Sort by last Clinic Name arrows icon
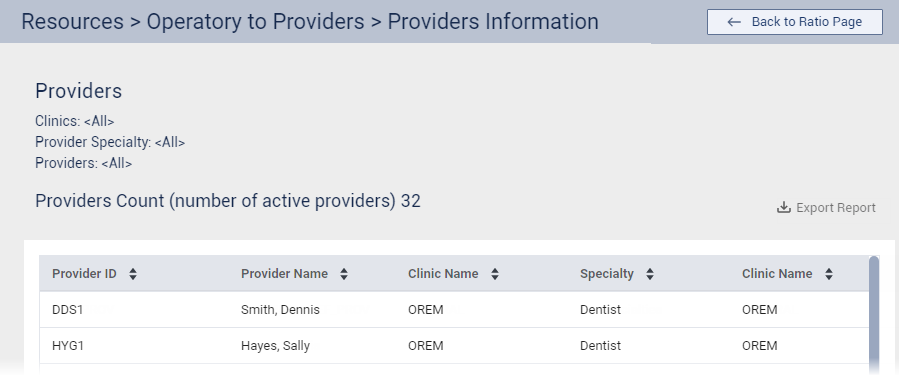The width and height of the screenshot is (899, 376). coord(828,274)
